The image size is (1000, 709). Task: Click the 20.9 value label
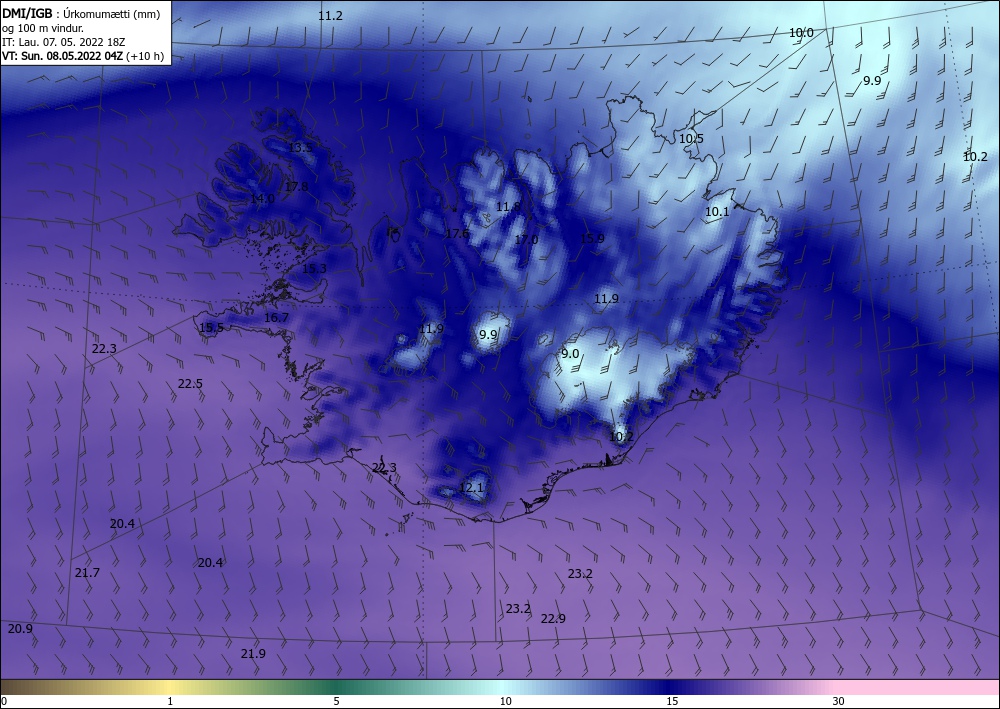(x=20, y=629)
